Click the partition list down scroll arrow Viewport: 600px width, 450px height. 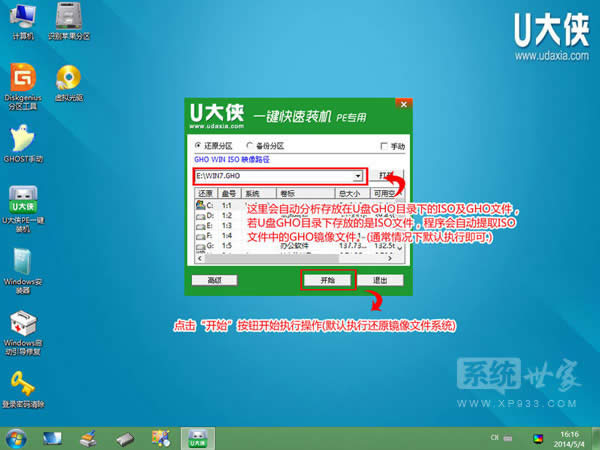(x=400, y=249)
